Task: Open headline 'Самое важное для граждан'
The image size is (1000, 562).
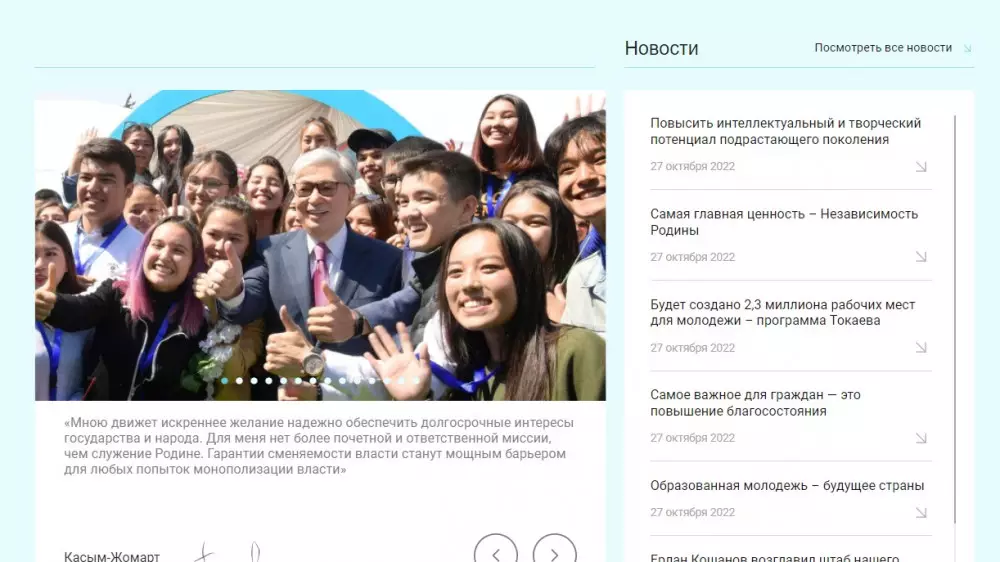Action: click(755, 403)
